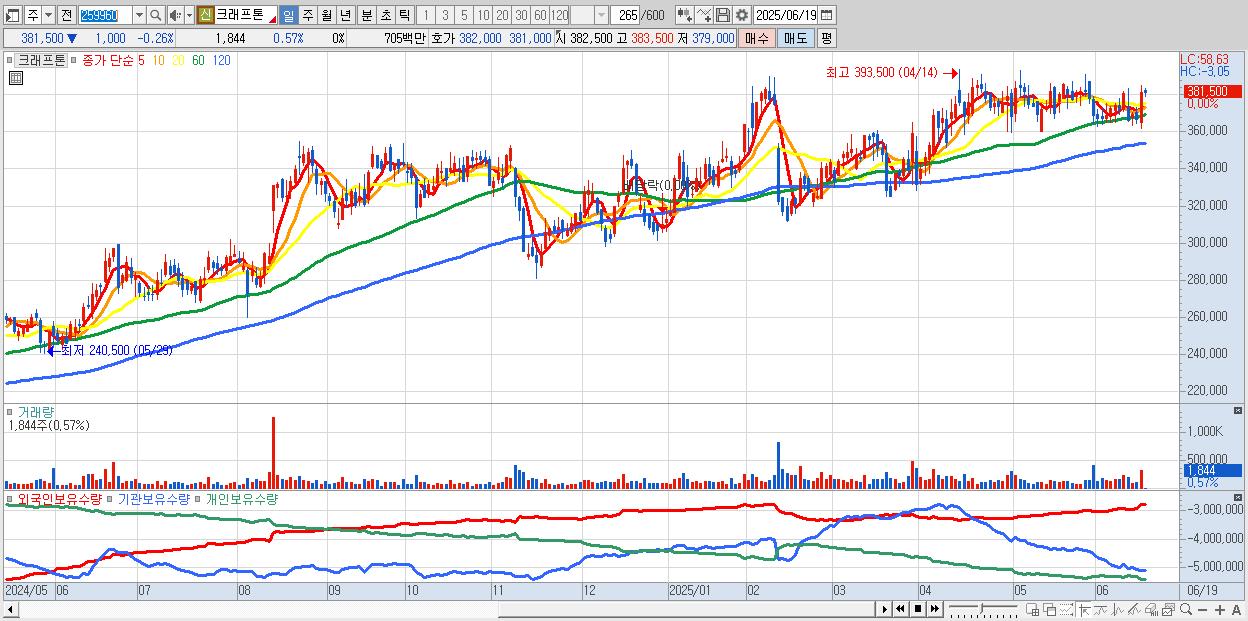The image size is (1248, 621).
Task: Click the save diskette icon
Action: click(723, 15)
